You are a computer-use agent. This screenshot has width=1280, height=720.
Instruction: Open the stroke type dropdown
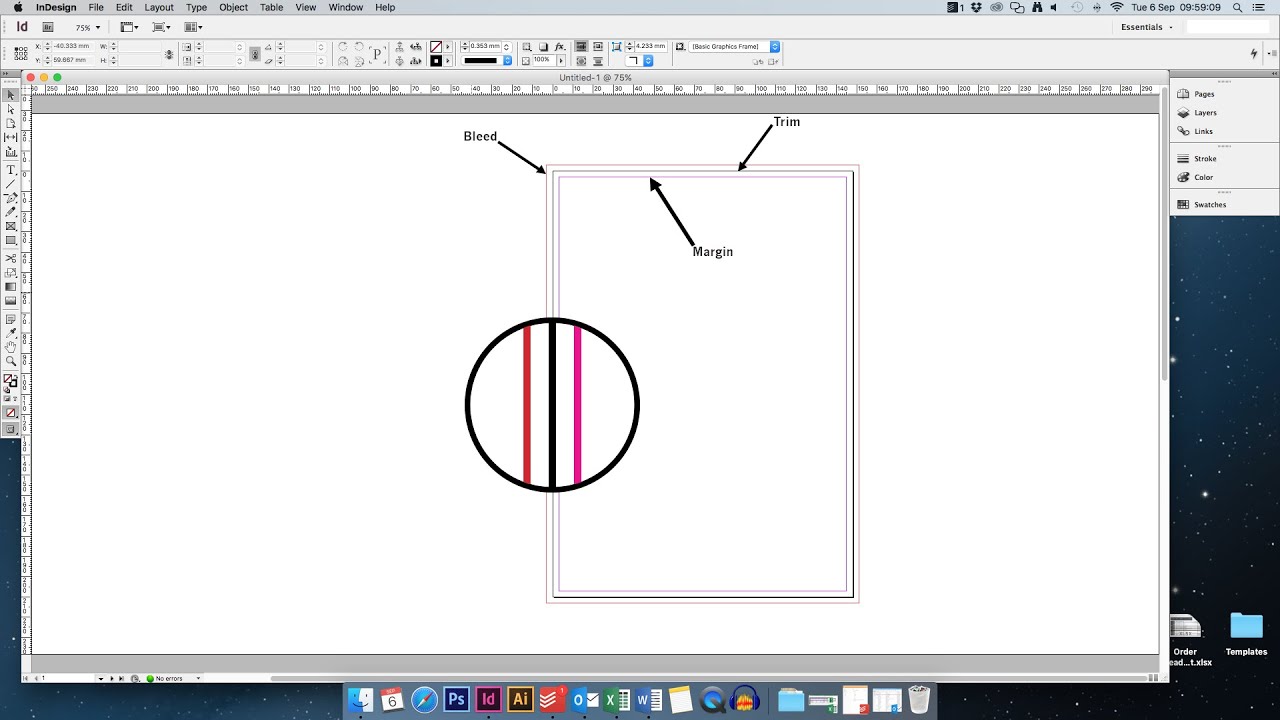487,61
